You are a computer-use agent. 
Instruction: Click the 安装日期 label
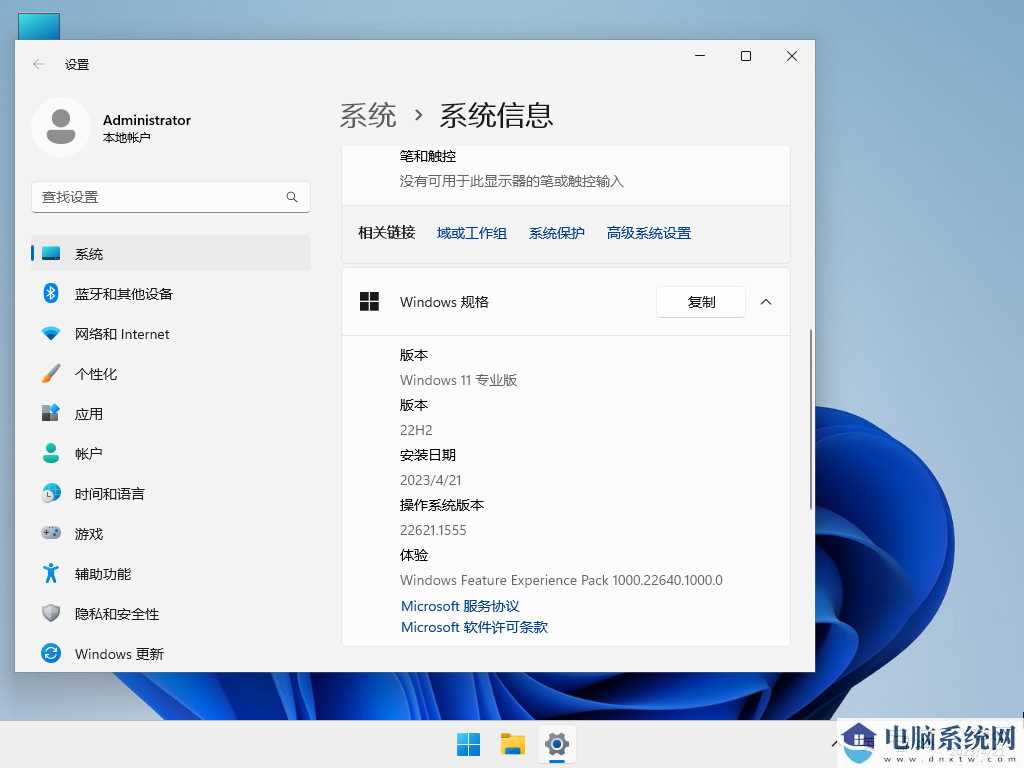point(428,455)
